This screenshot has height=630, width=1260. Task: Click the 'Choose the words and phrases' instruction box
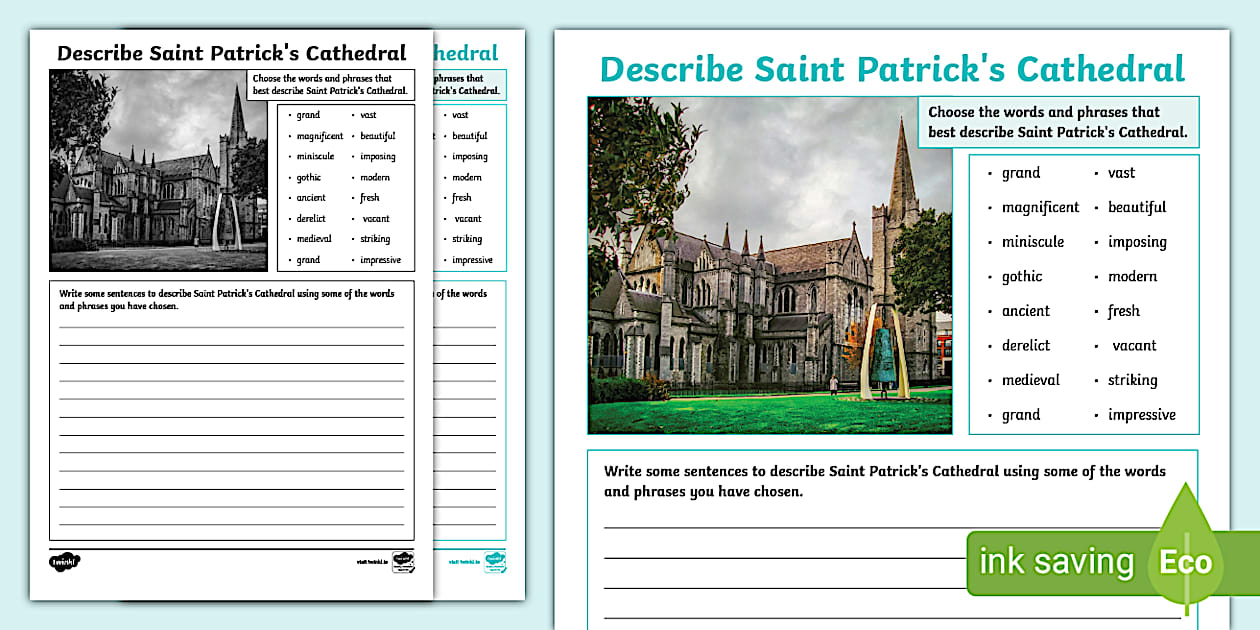click(x=1058, y=121)
